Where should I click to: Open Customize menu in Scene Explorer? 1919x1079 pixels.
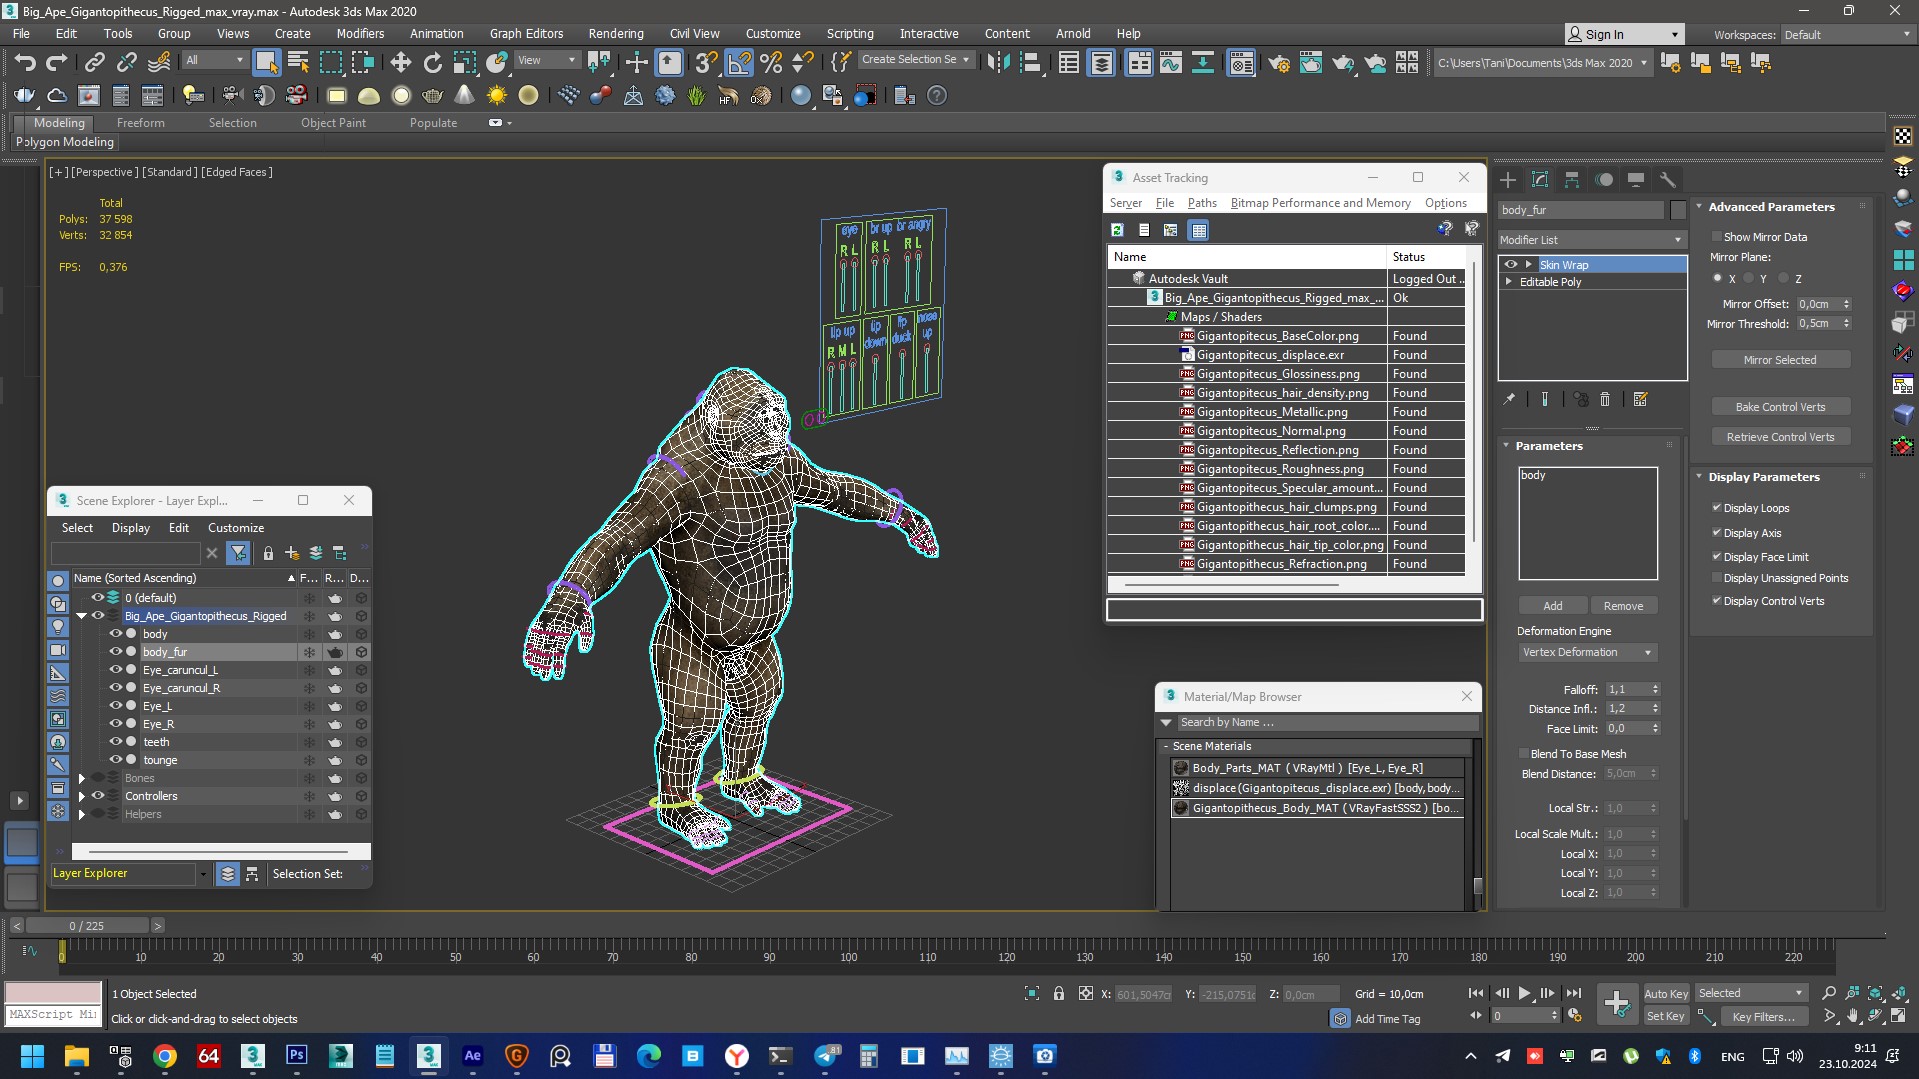click(236, 528)
